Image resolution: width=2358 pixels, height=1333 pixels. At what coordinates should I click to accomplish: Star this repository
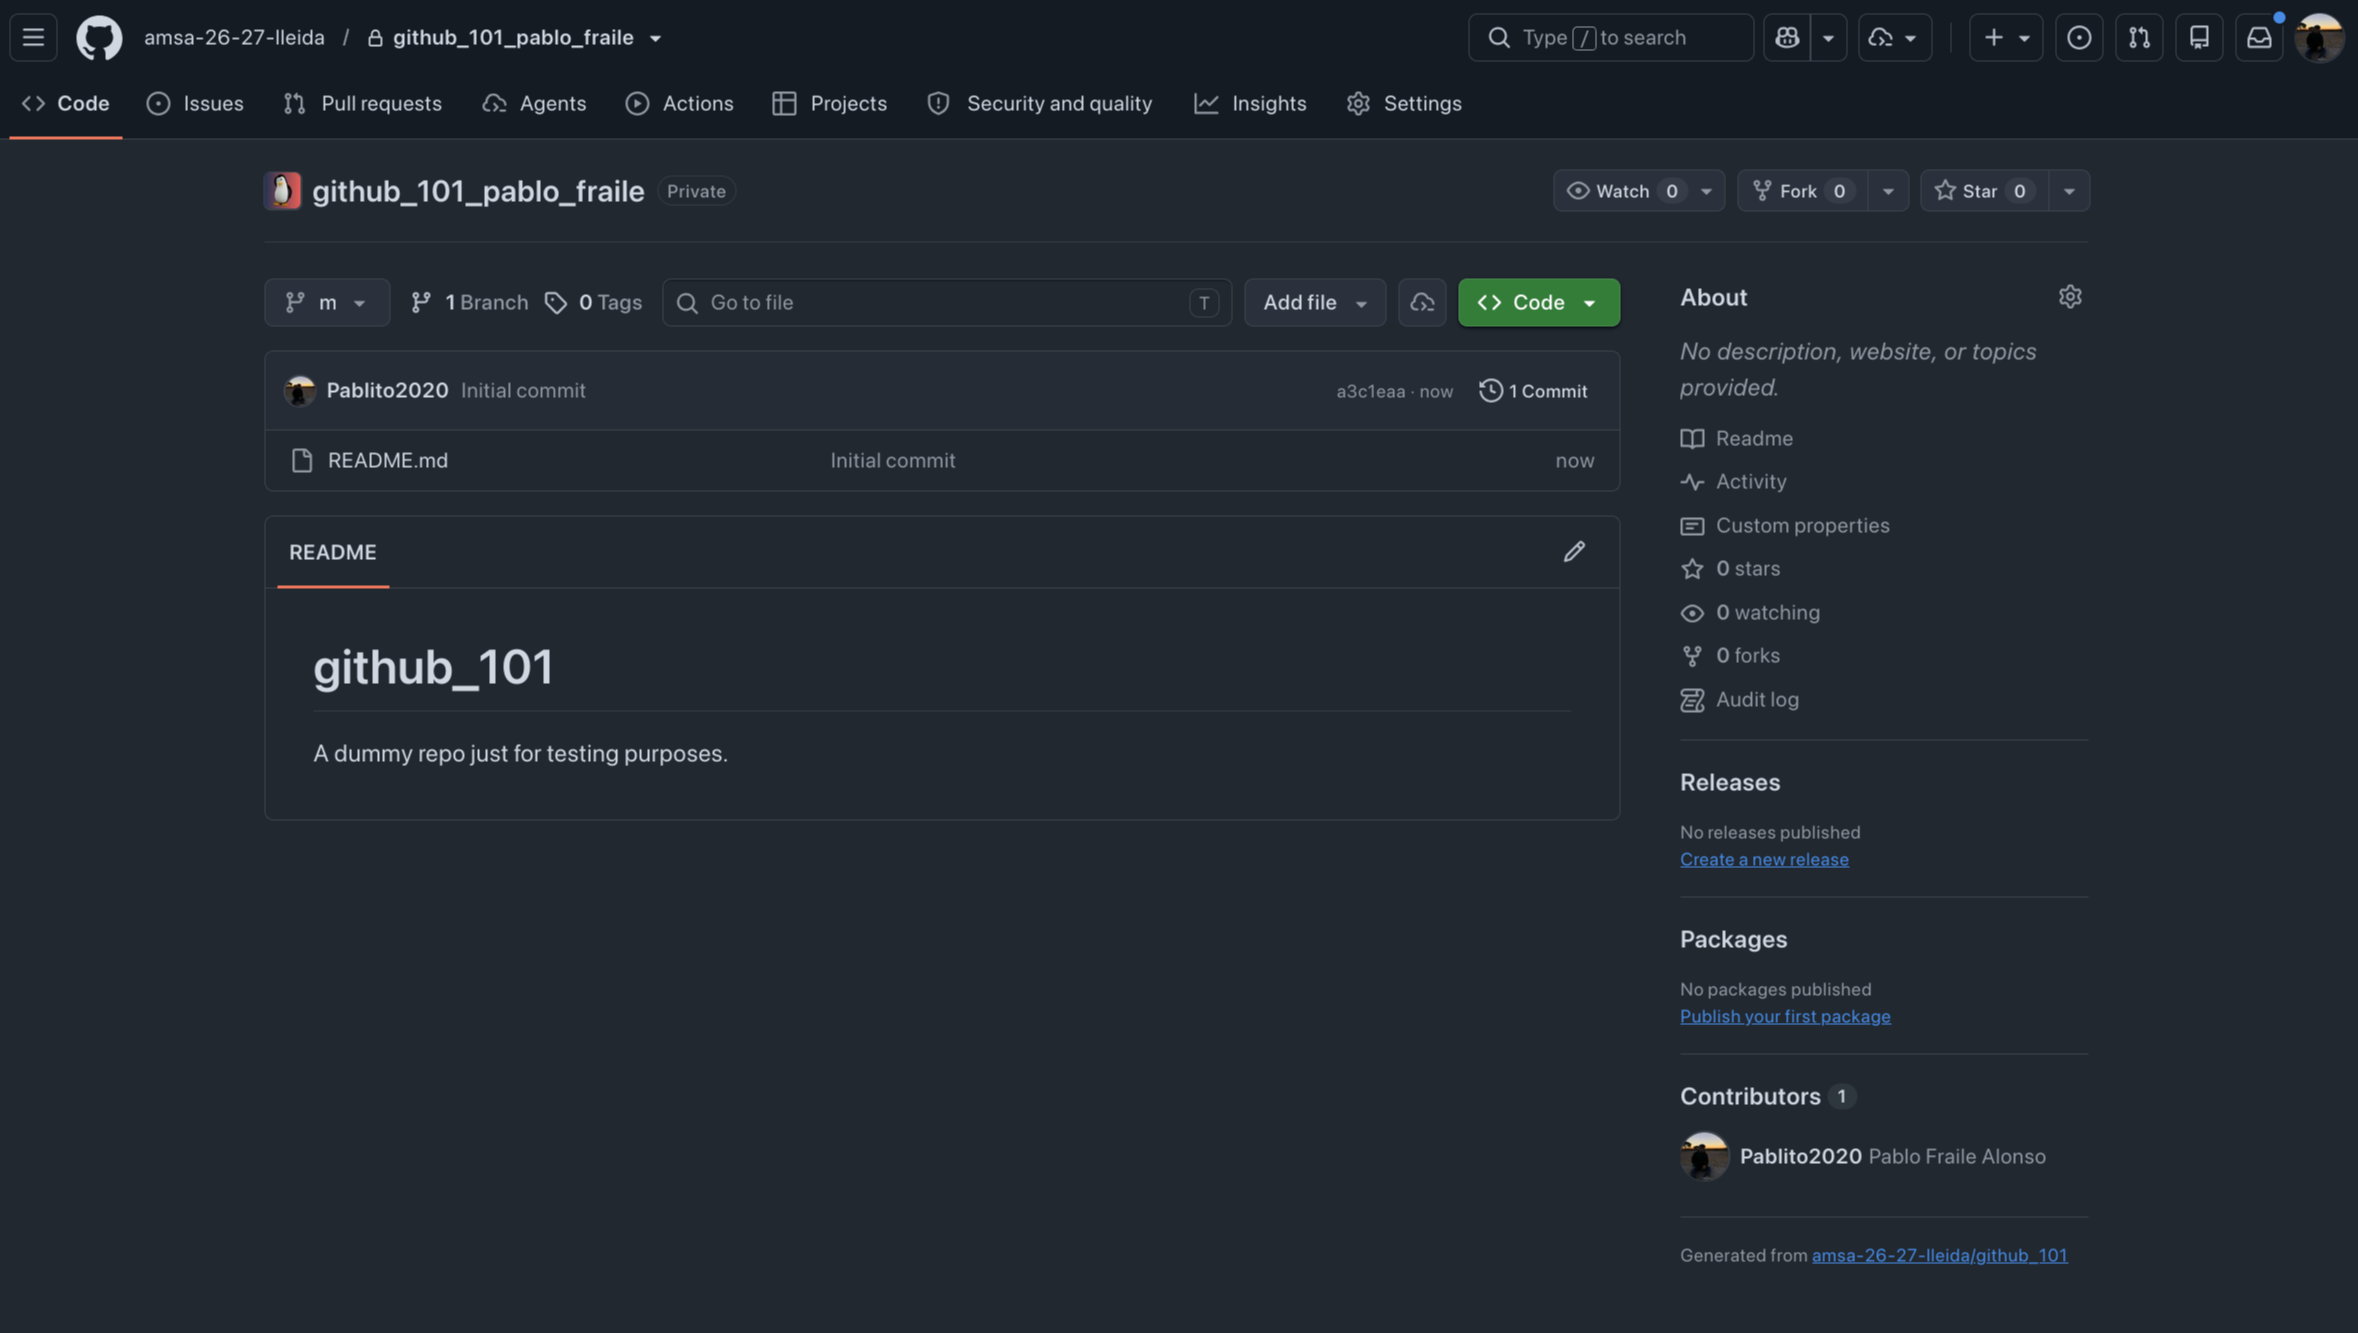[x=1984, y=191]
